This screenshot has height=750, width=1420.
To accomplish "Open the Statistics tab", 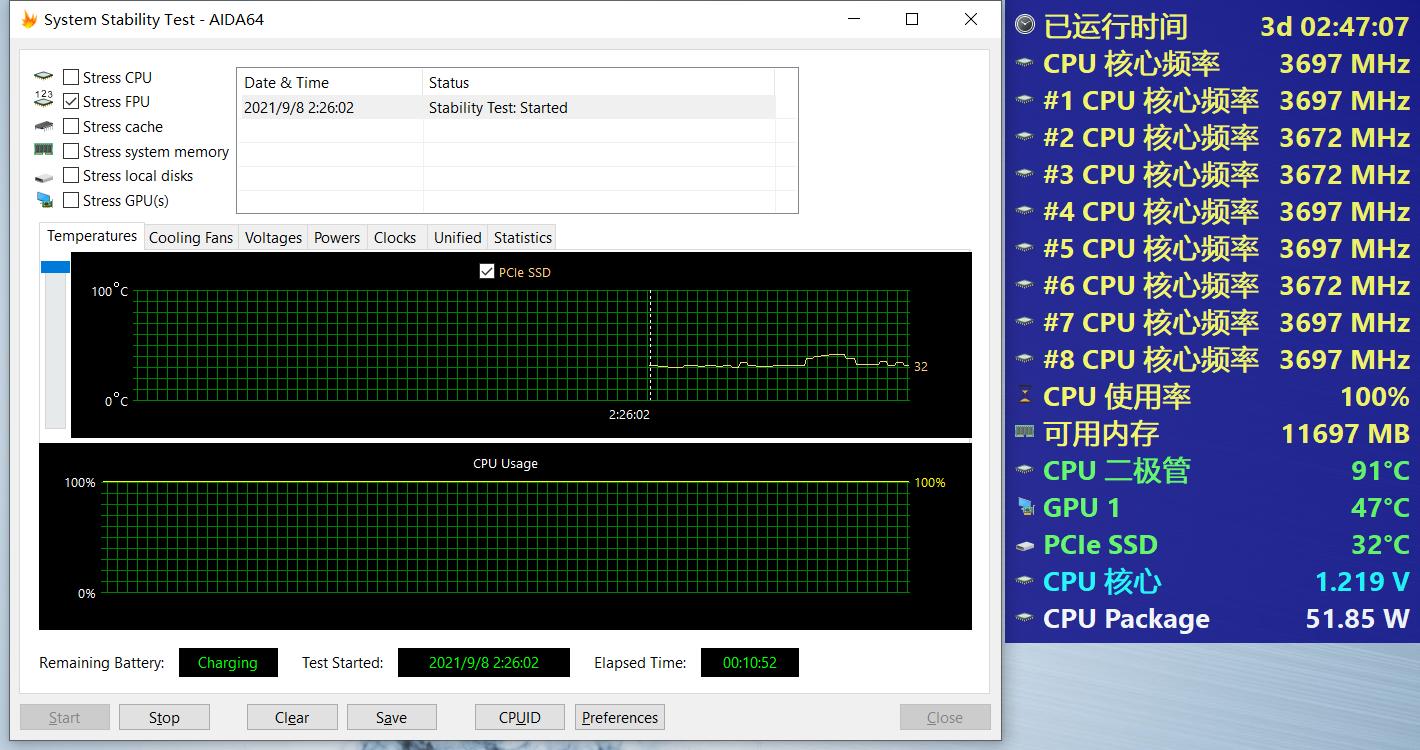I will pyautogui.click(x=522, y=238).
